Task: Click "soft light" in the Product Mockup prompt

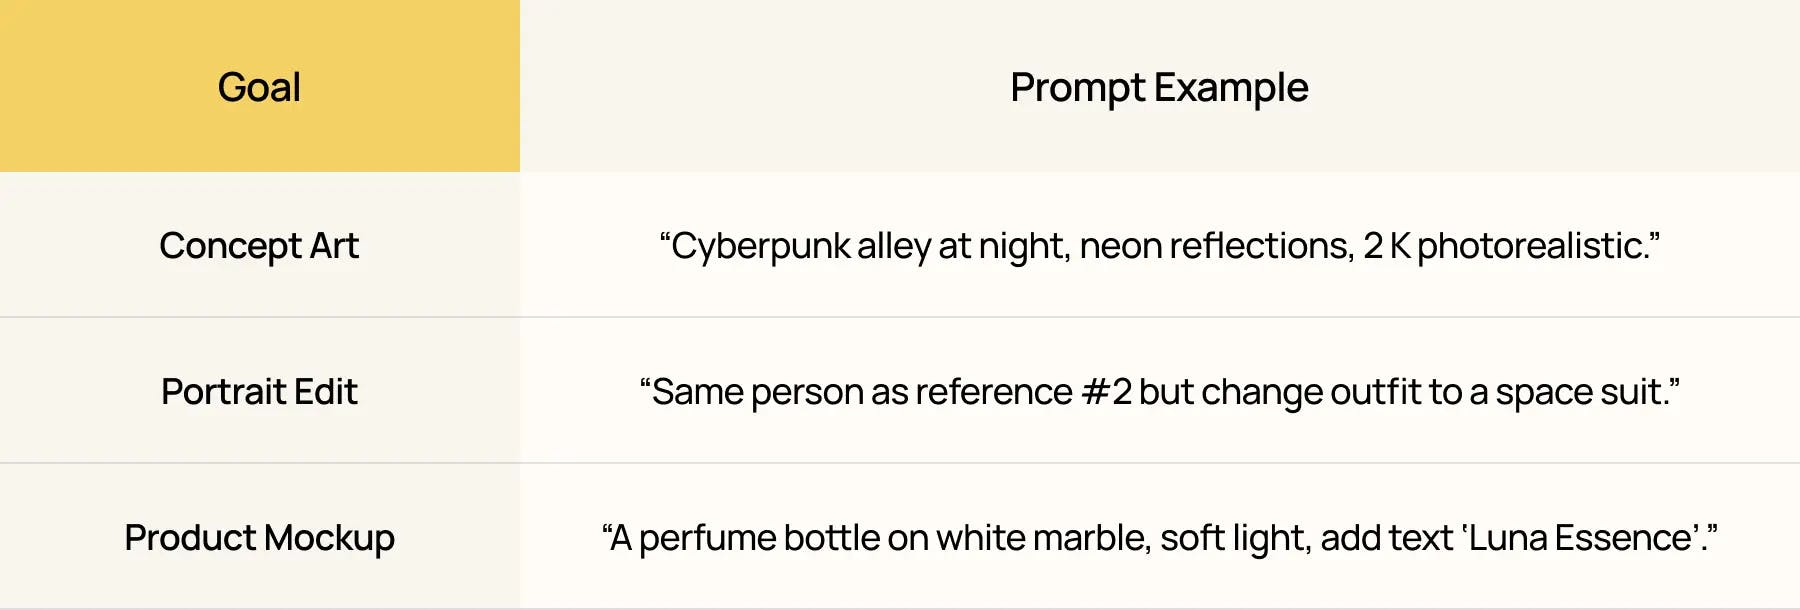Action: pos(1233,538)
